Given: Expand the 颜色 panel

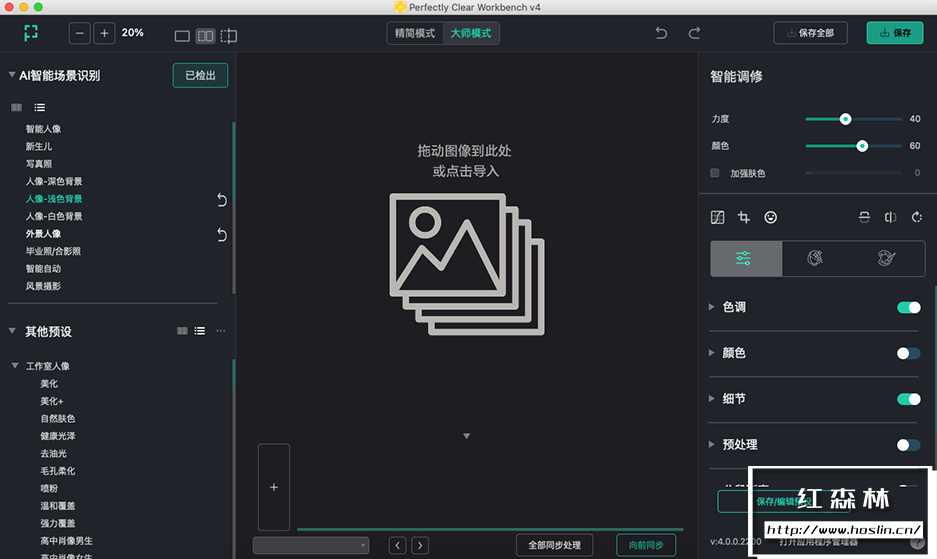Looking at the screenshot, I should pyautogui.click(x=711, y=353).
